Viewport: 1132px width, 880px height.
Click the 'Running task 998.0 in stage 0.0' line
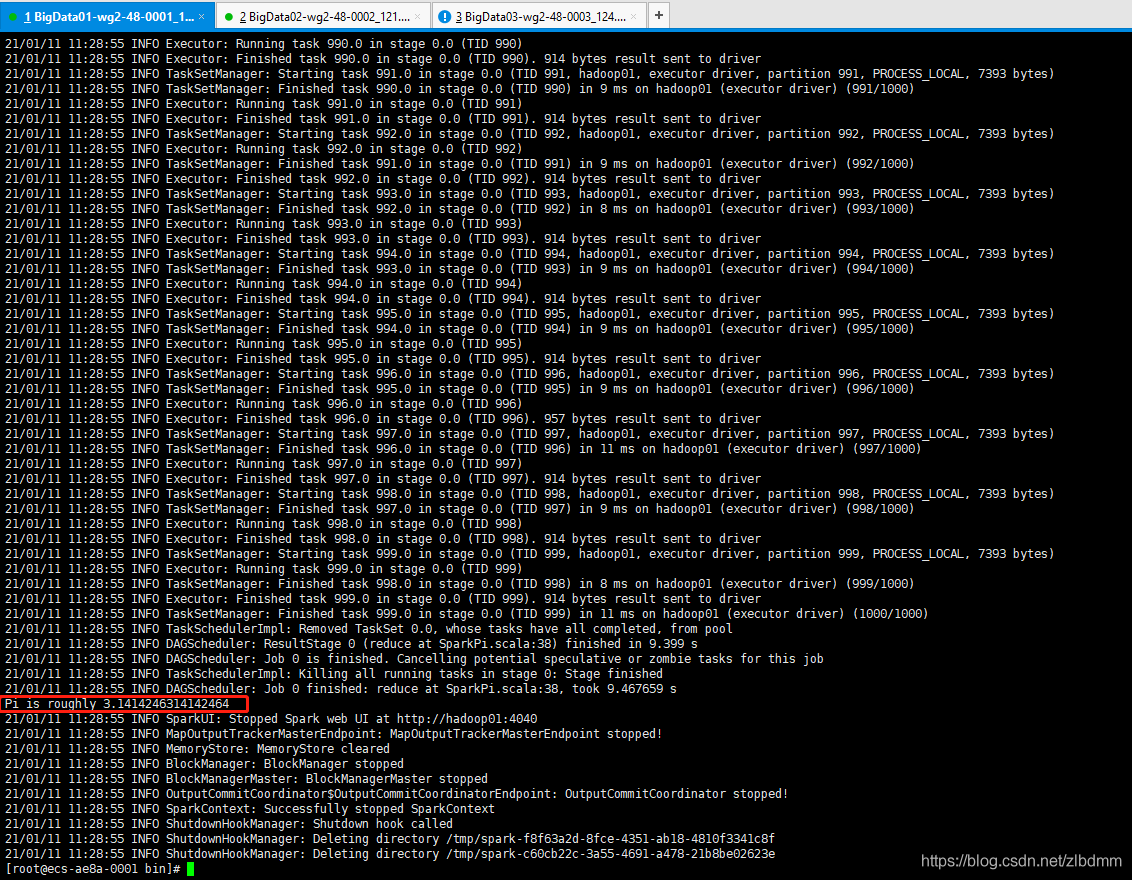[263, 524]
